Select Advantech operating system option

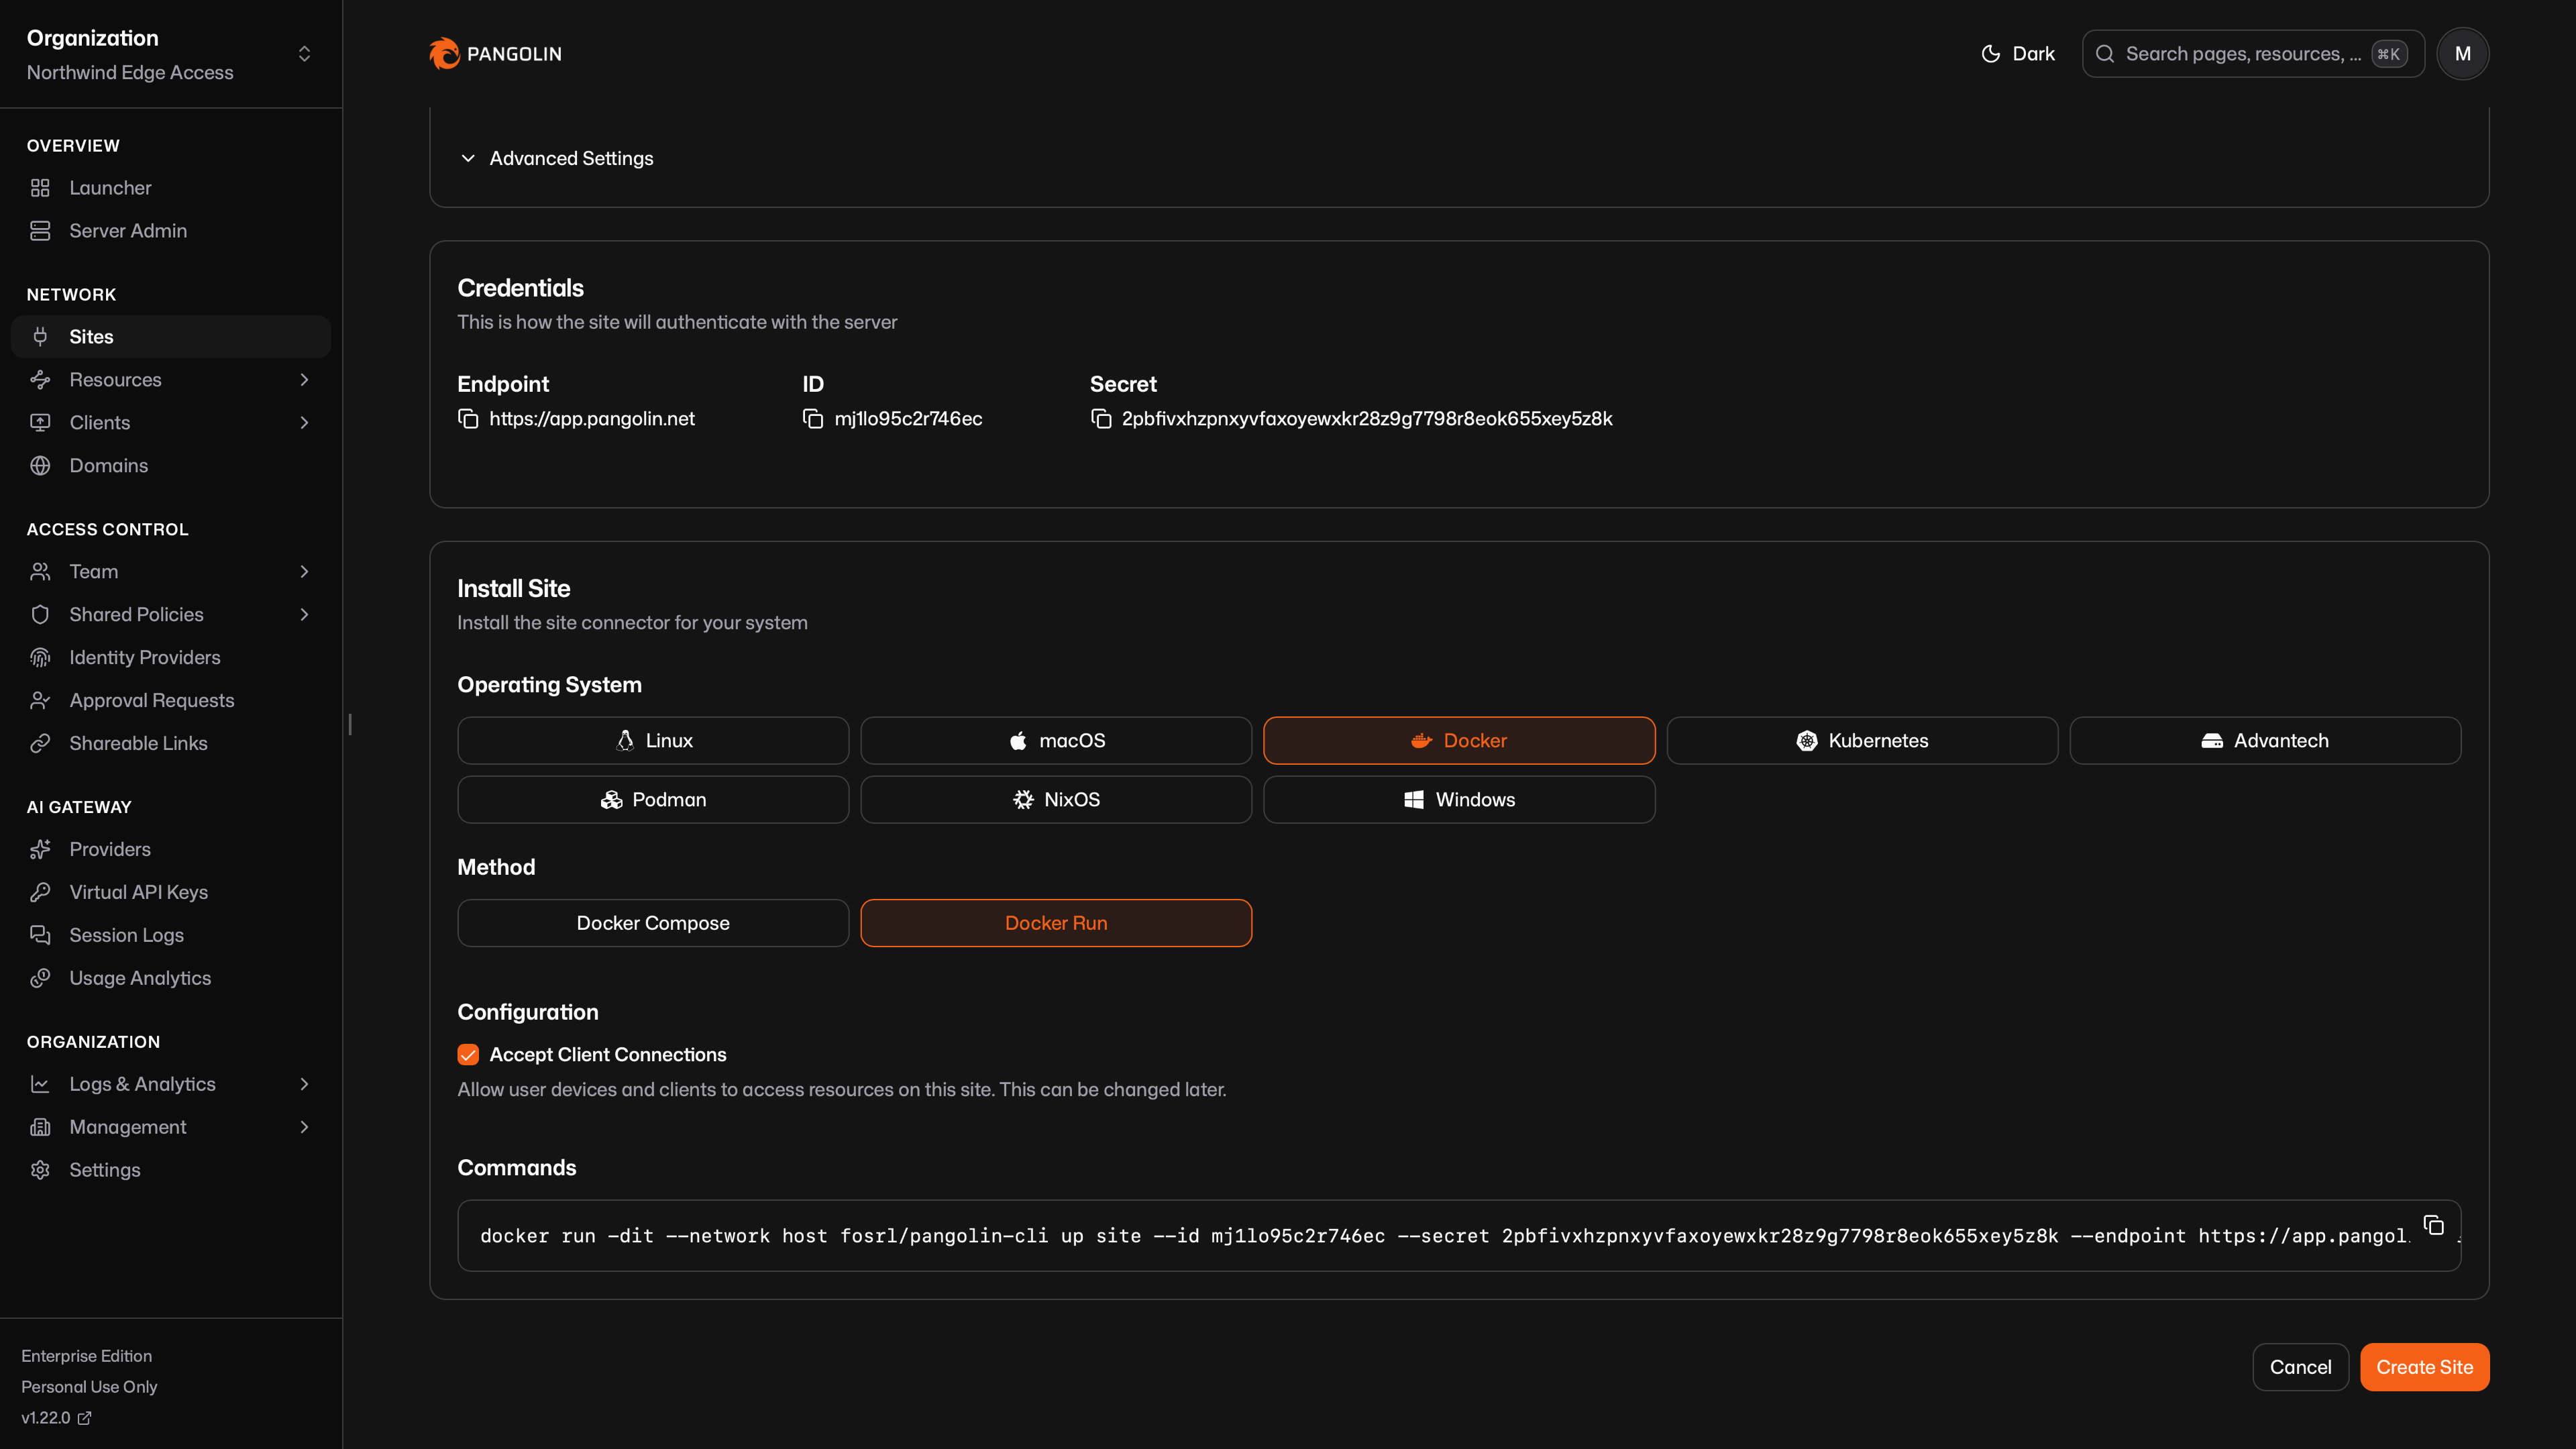coord(2265,741)
